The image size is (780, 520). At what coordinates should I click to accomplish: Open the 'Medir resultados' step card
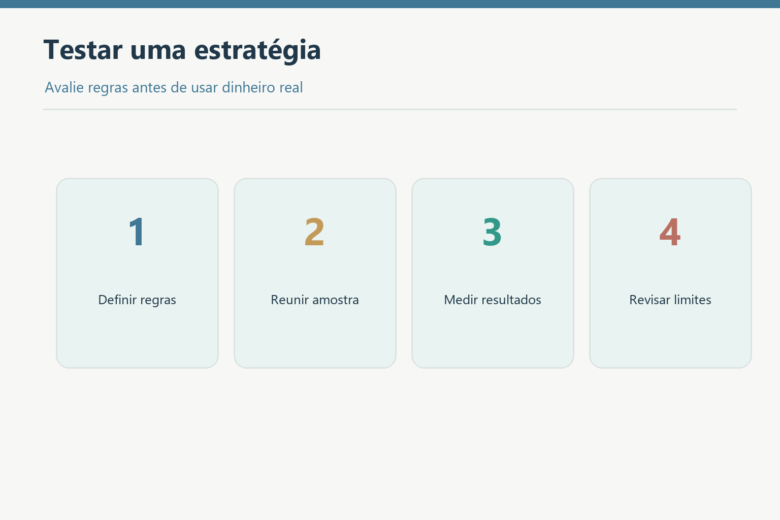coord(492,273)
